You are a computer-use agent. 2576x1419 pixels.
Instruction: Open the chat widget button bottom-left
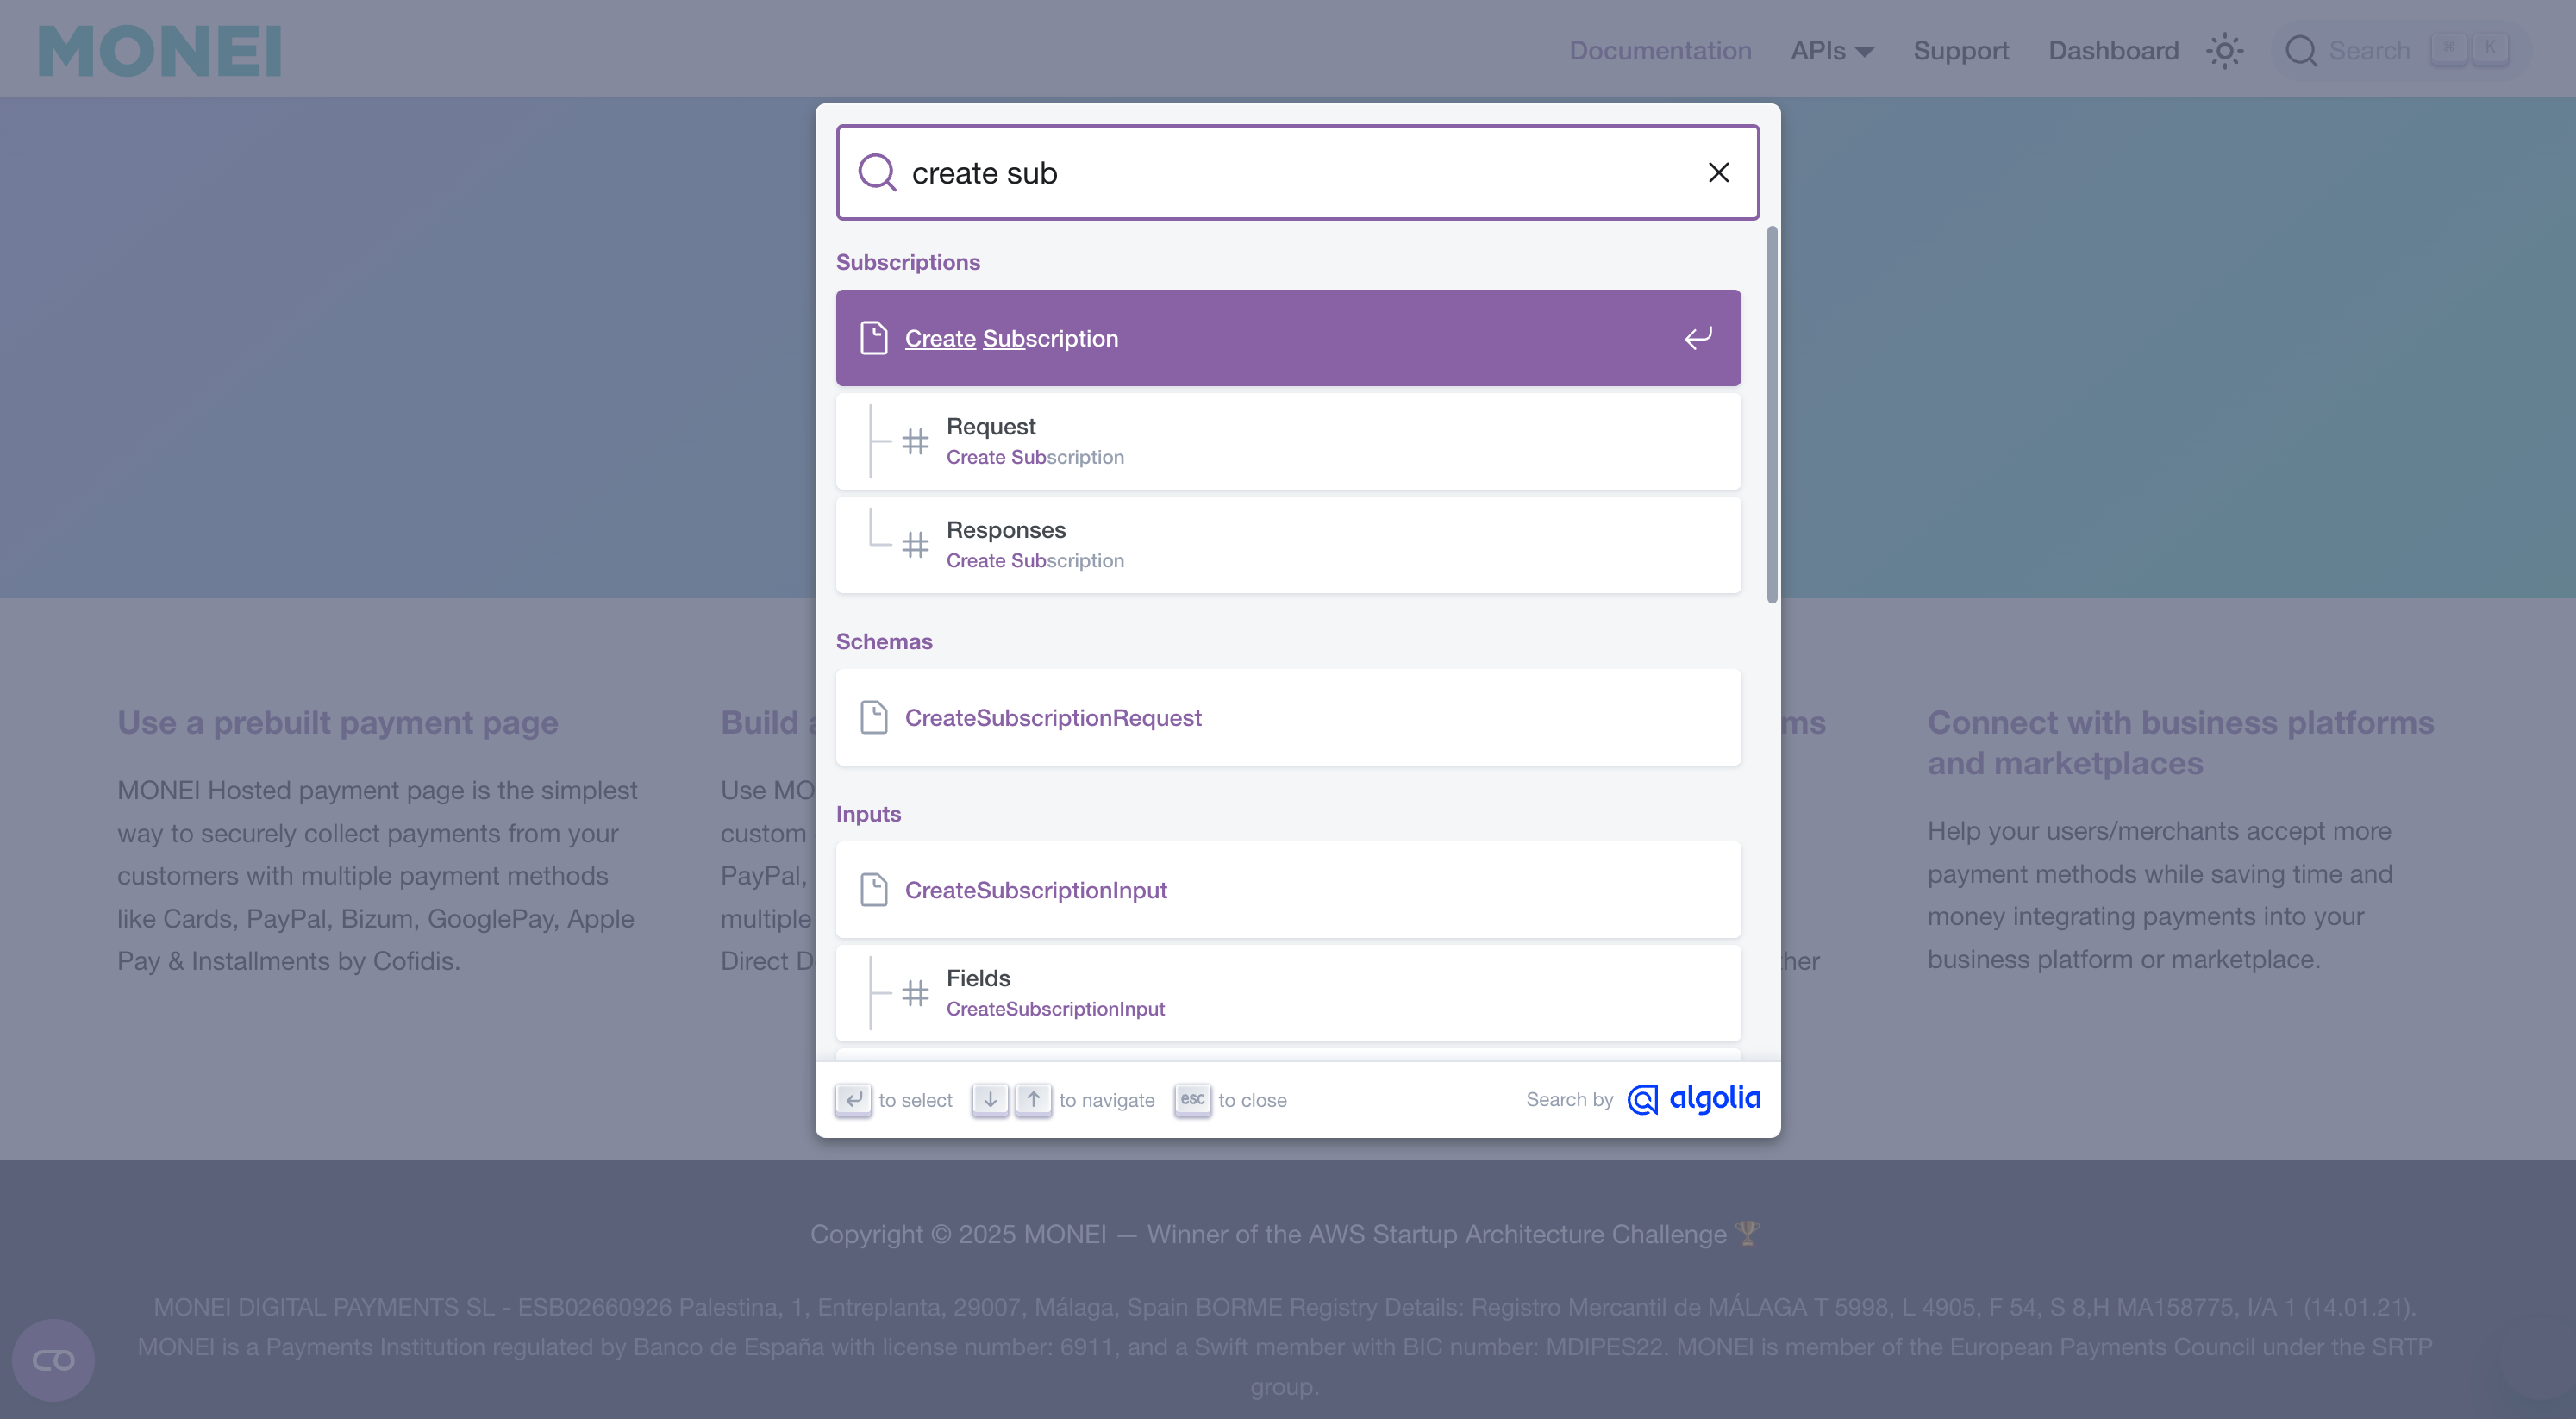coord(53,1360)
